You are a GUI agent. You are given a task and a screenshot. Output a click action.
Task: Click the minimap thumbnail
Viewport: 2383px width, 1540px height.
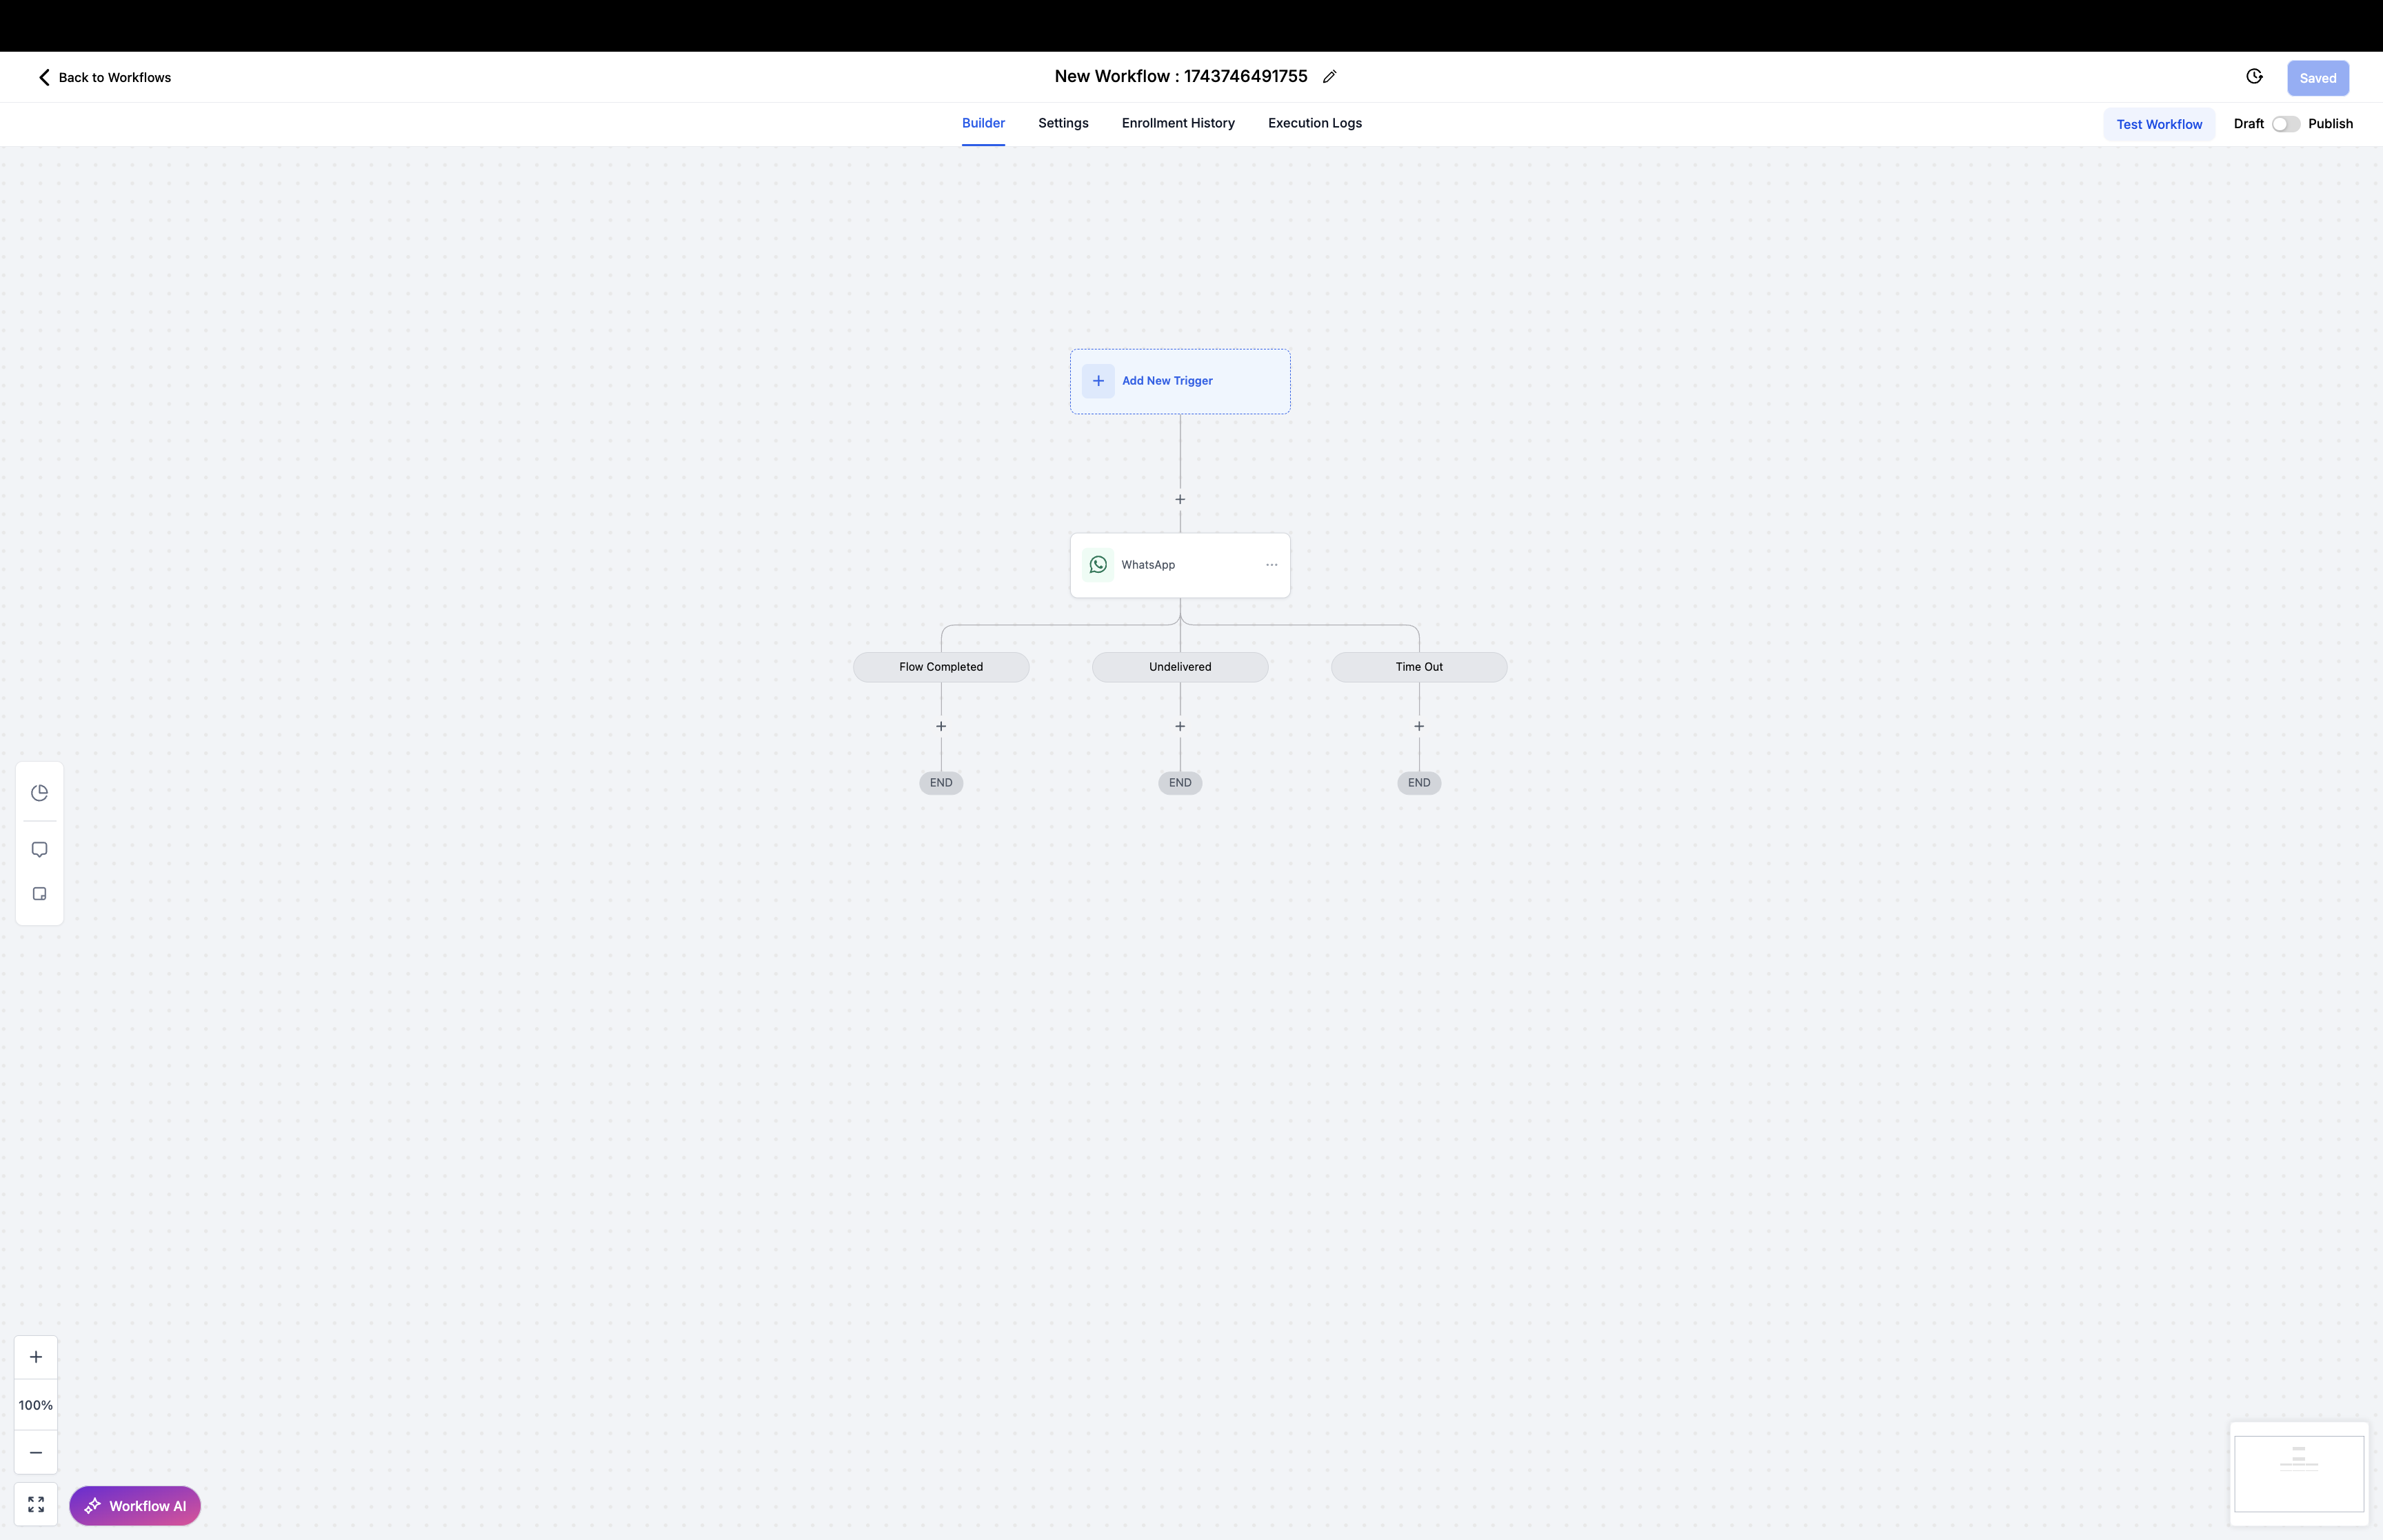coord(2298,1473)
